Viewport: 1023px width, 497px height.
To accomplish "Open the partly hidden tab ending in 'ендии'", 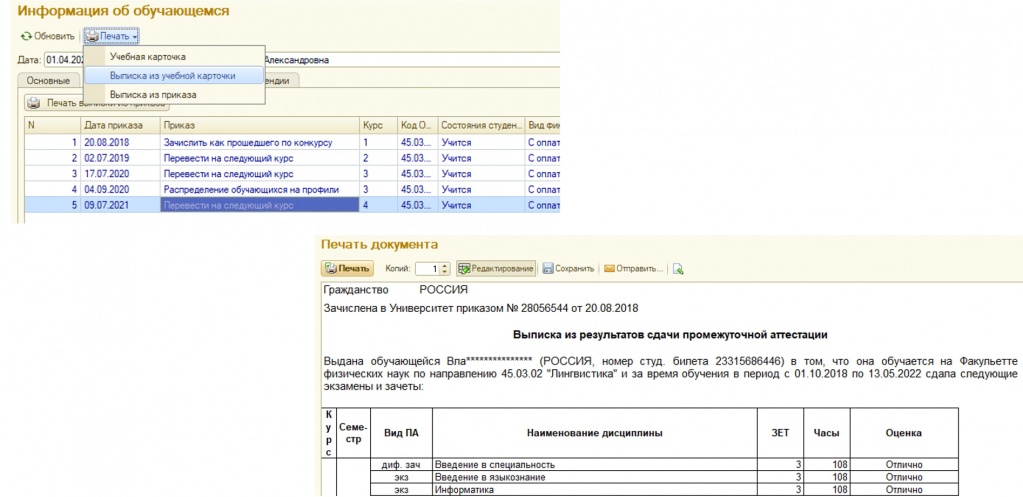I will (282, 81).
